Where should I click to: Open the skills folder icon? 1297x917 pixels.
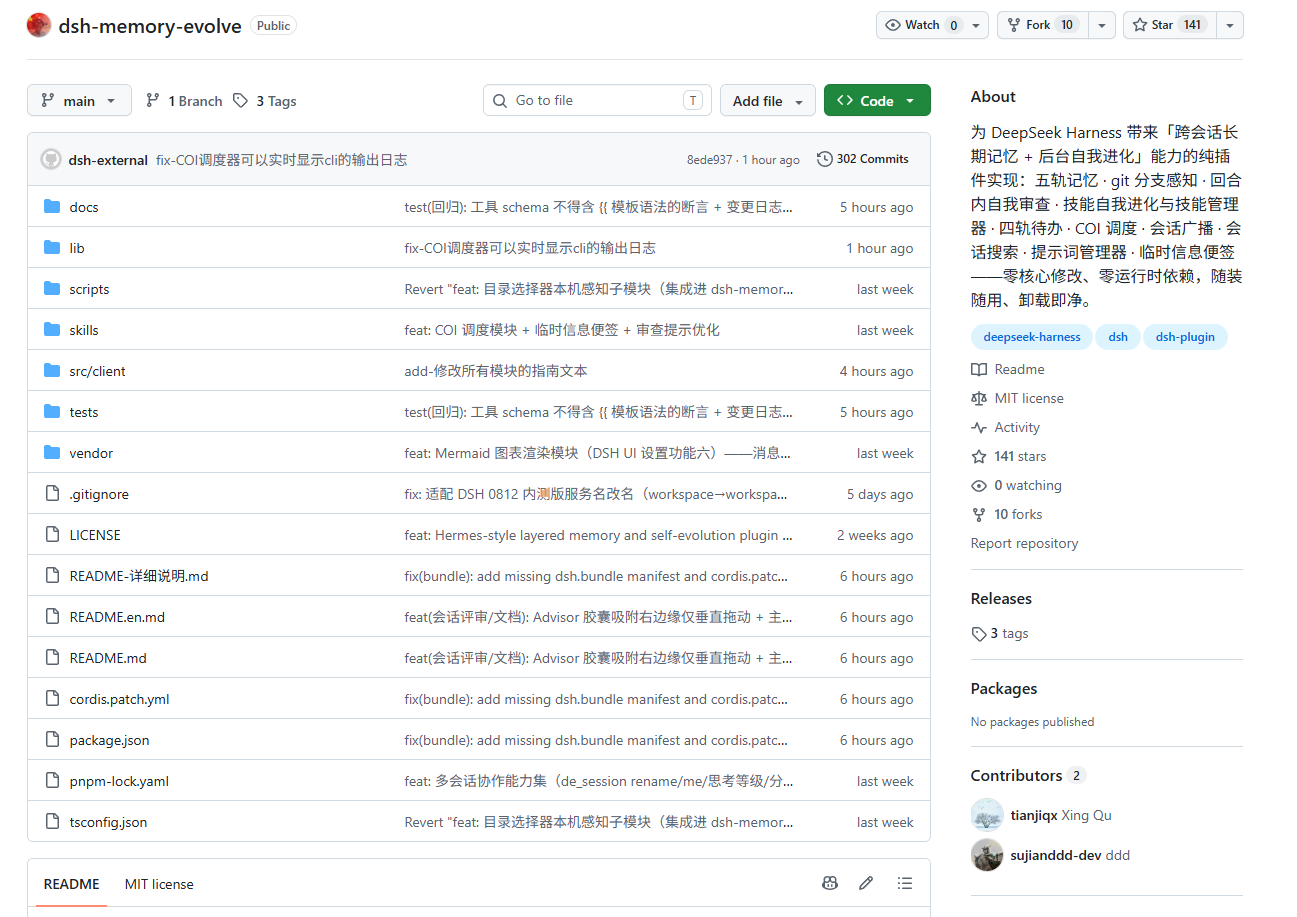pyautogui.click(x=52, y=330)
